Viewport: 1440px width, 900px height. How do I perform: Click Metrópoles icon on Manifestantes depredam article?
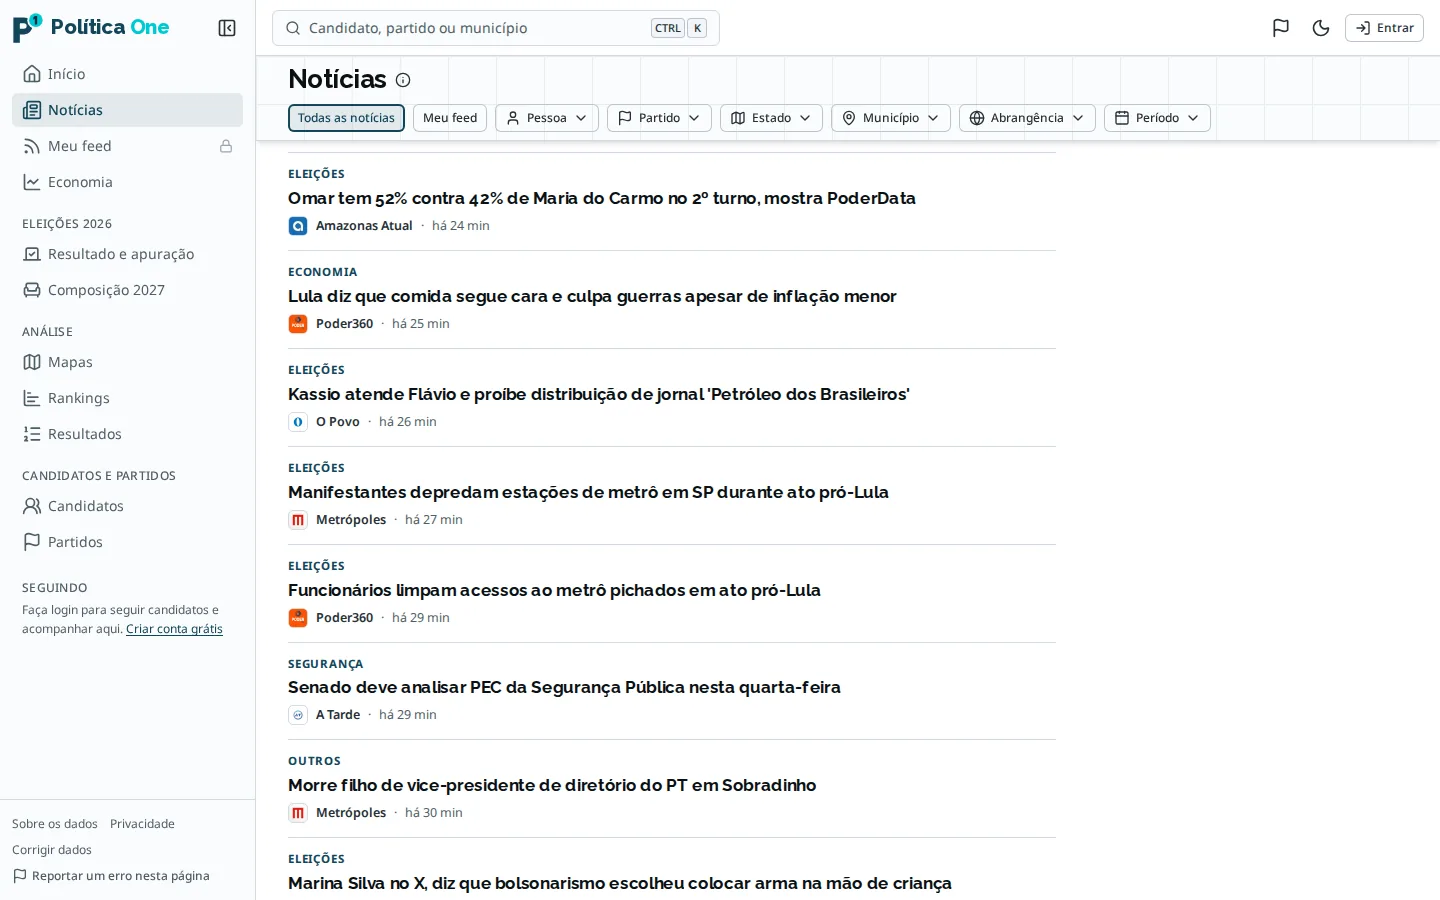click(x=298, y=520)
